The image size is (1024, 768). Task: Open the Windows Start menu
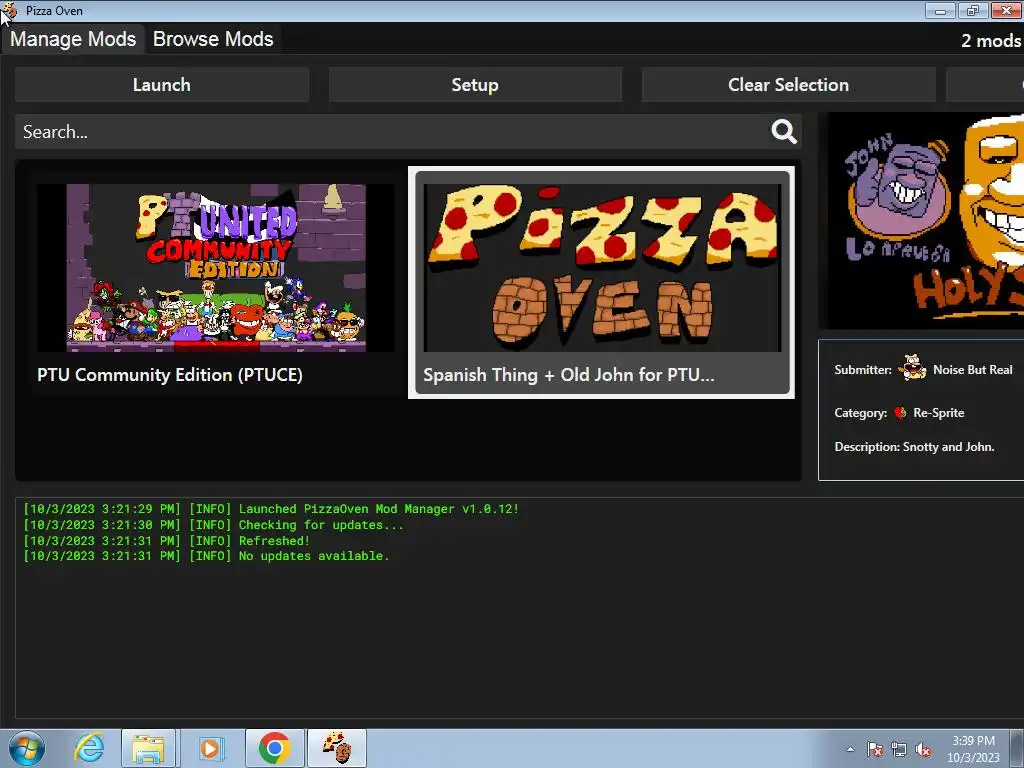[x=27, y=748]
